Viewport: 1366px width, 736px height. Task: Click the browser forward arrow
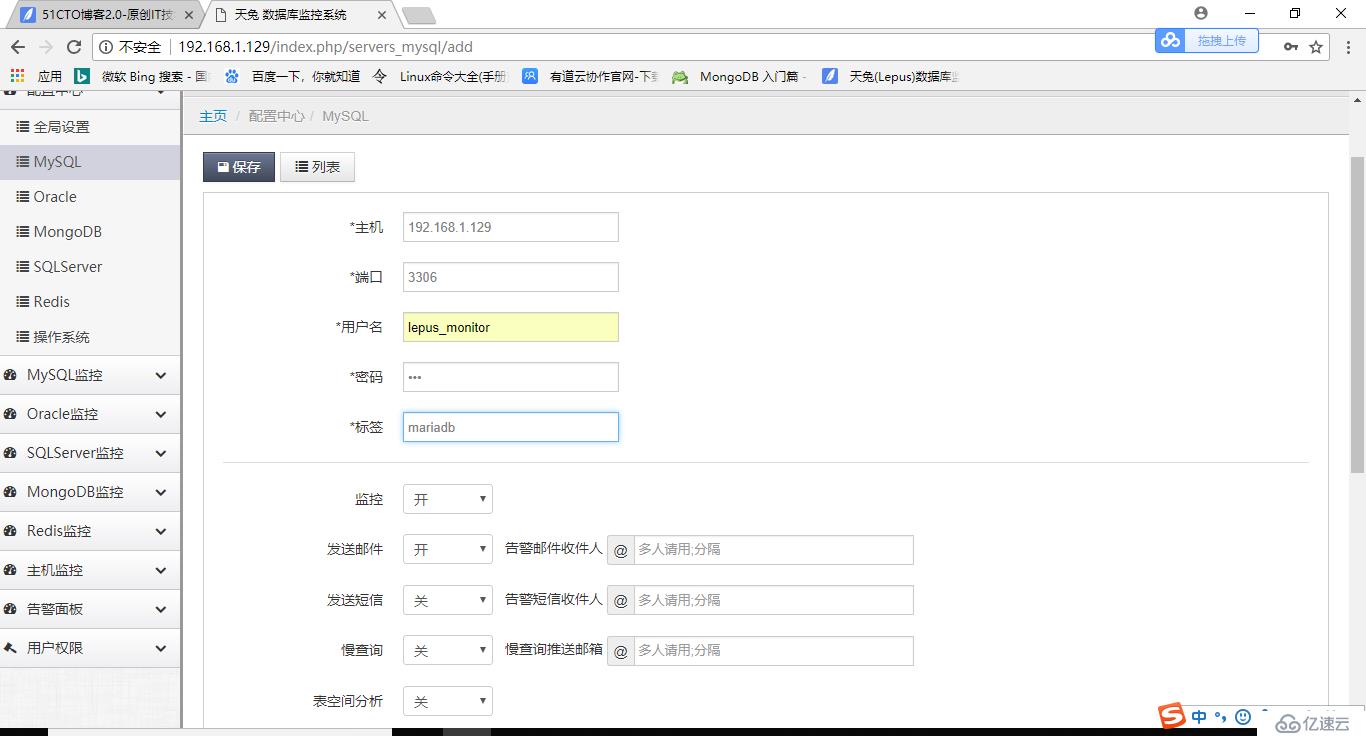(45, 47)
